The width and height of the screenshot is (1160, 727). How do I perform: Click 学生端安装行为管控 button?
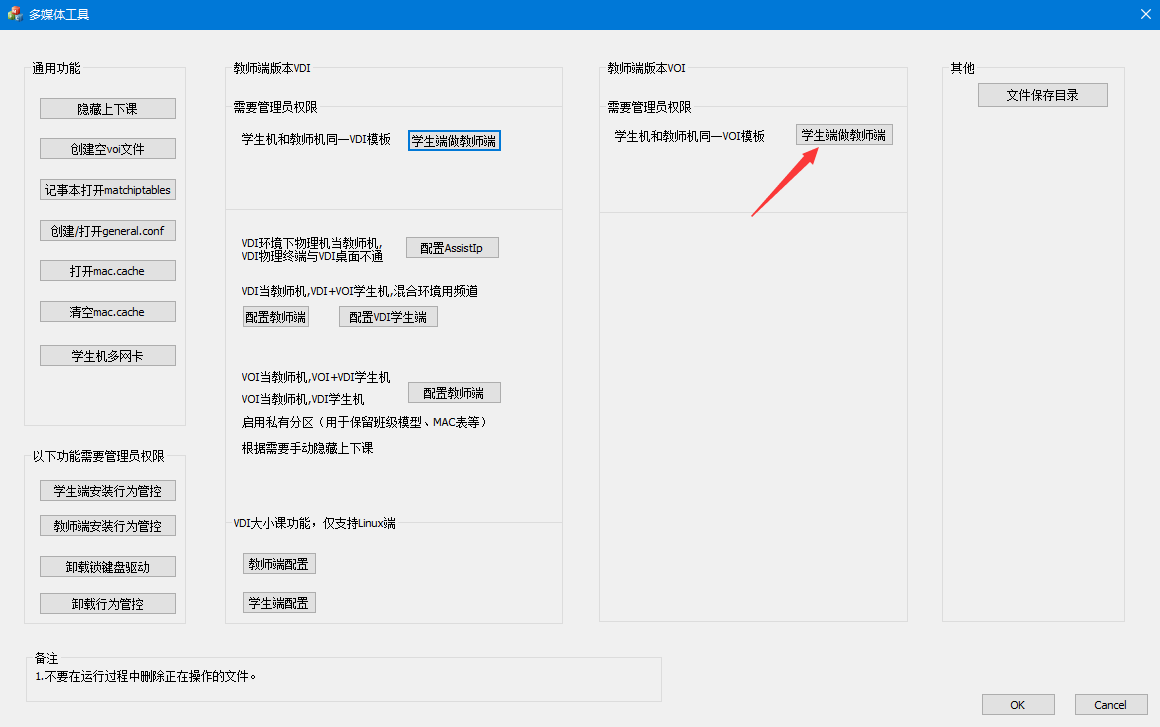tap(108, 491)
